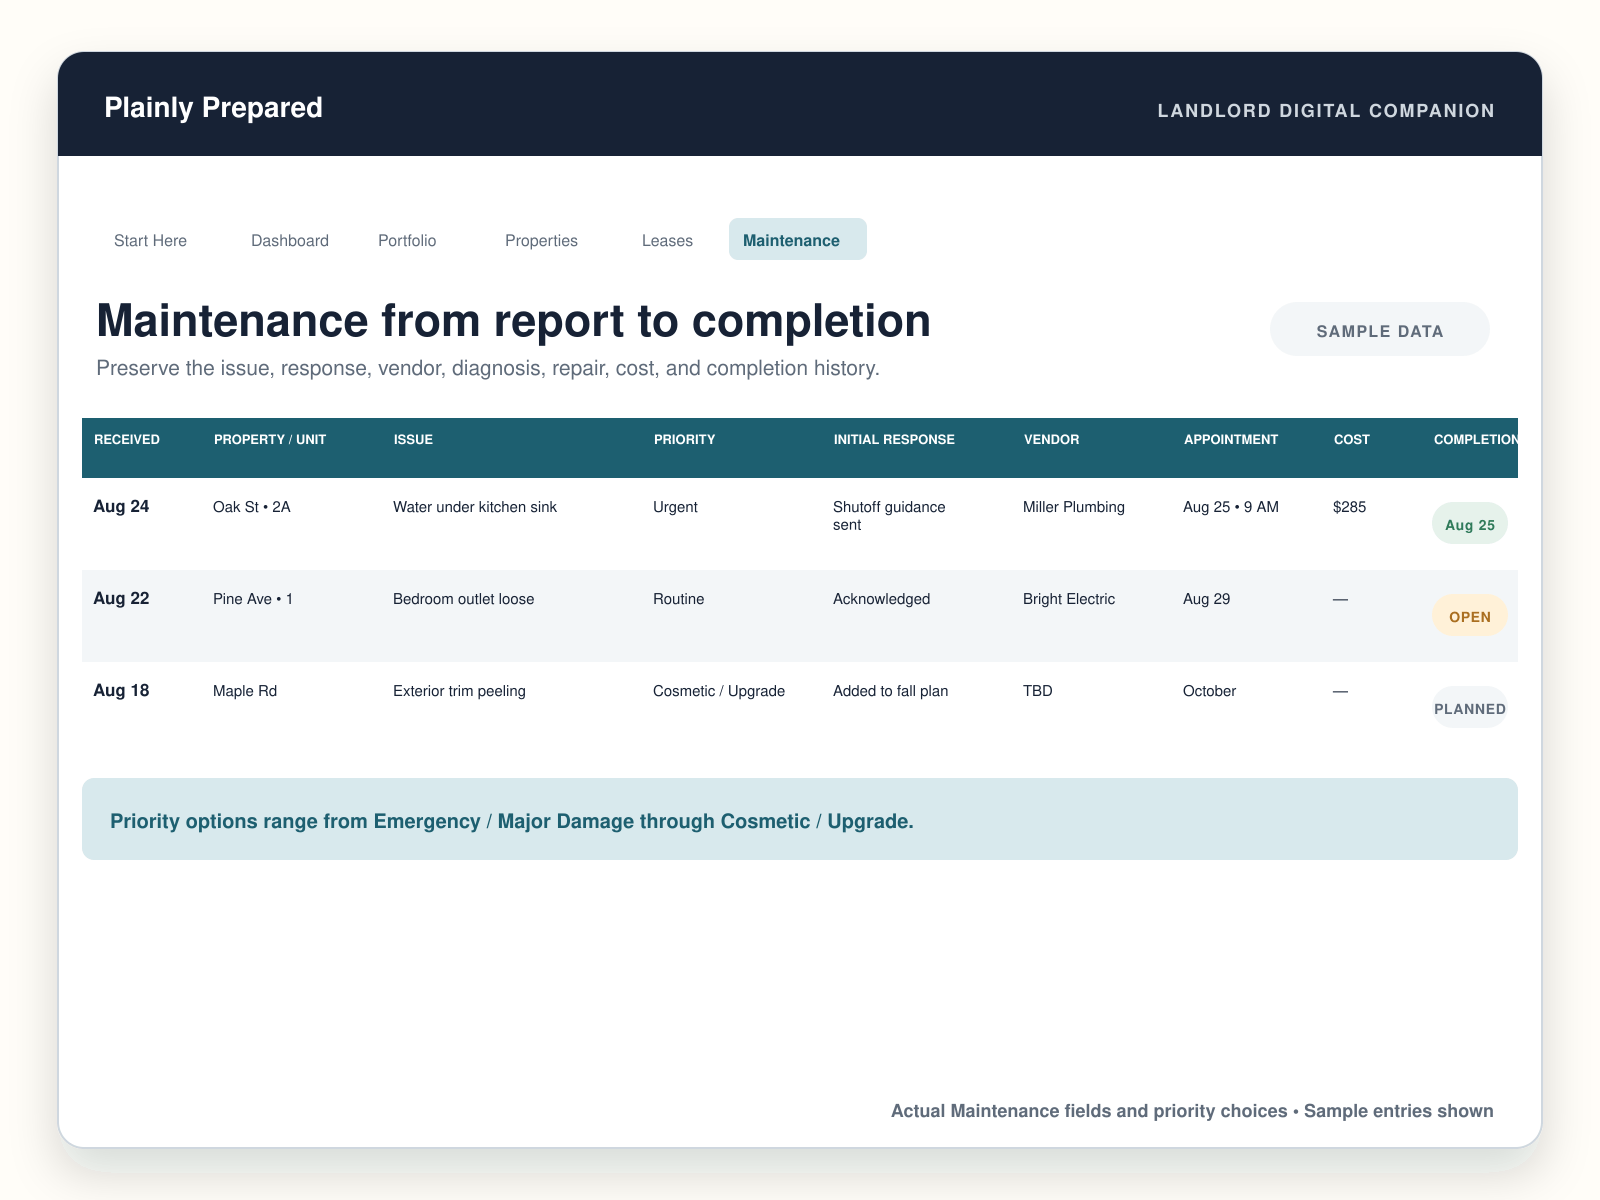Click the Miller Plumbing vendor cell
Image resolution: width=1600 pixels, height=1200 pixels.
tap(1074, 507)
